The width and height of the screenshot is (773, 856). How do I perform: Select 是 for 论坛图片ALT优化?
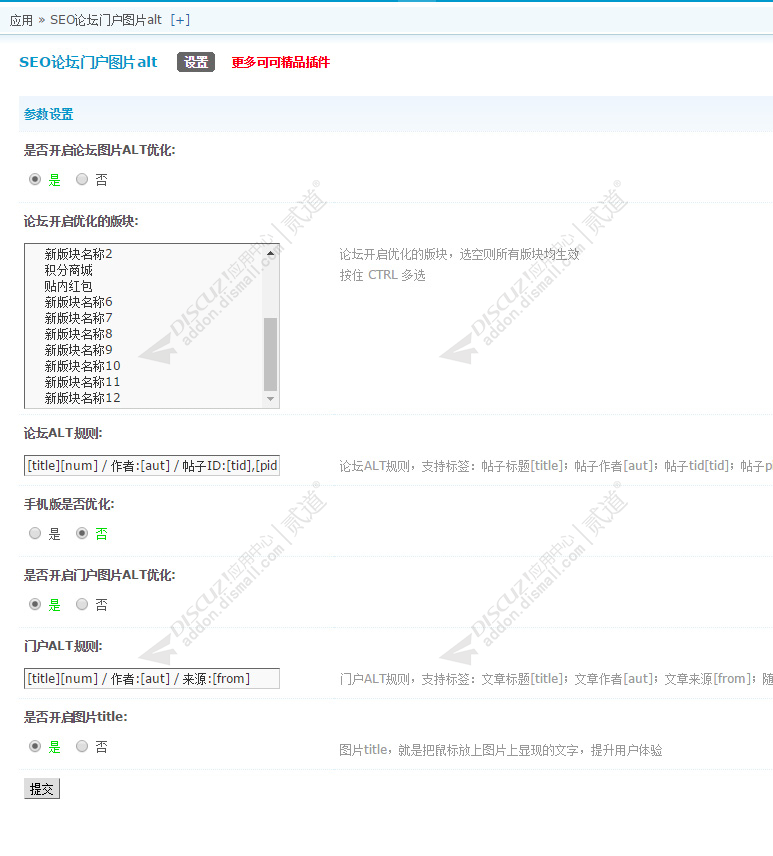[x=35, y=179]
